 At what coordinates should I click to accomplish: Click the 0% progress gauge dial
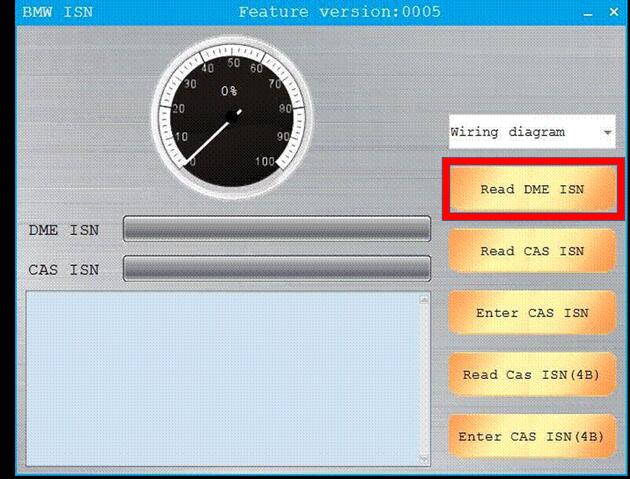tap(232, 117)
